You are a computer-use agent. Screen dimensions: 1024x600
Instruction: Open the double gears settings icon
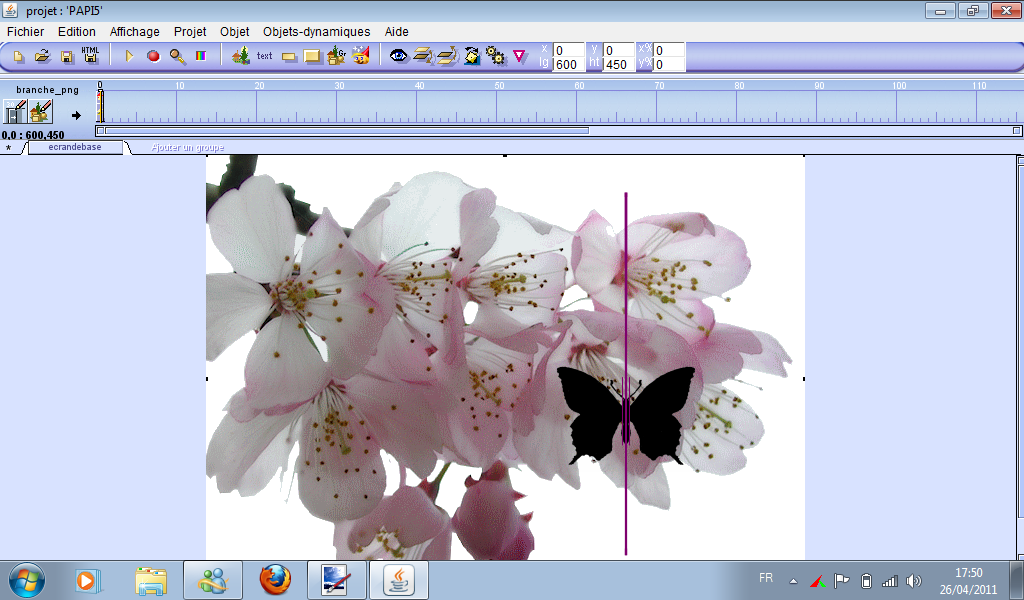495,56
